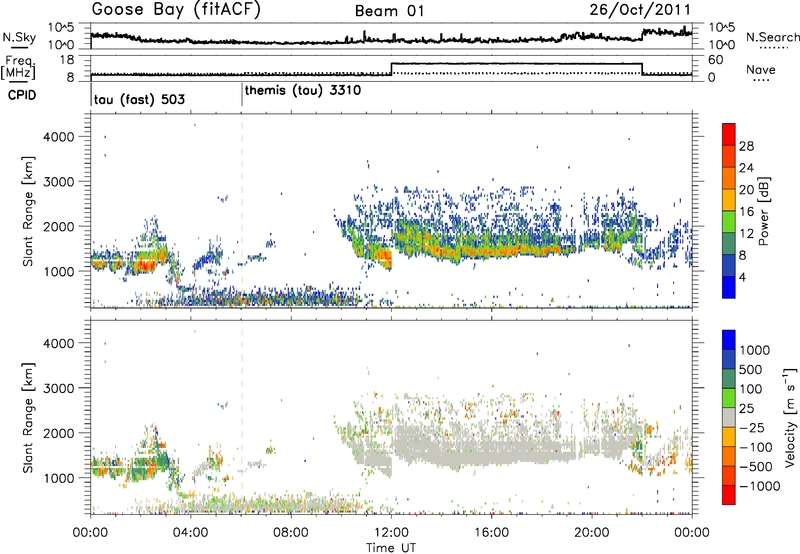This screenshot has width=800, height=554.
Task: Click the '20:00' time axis tick label
Action: point(592,533)
